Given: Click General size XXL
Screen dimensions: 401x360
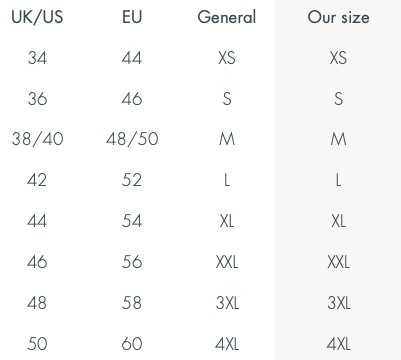Looking at the screenshot, I should [227, 262].
